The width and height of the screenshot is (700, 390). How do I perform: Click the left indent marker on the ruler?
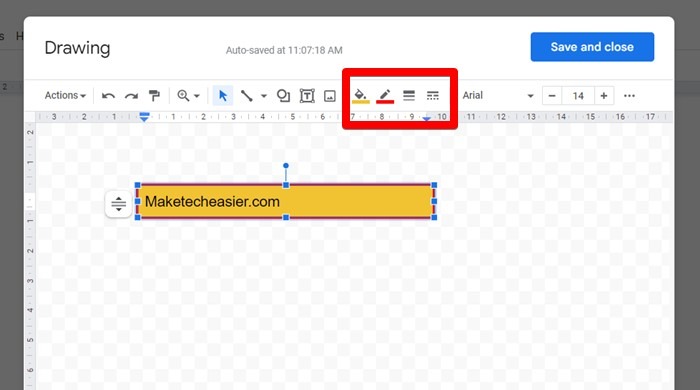144,117
